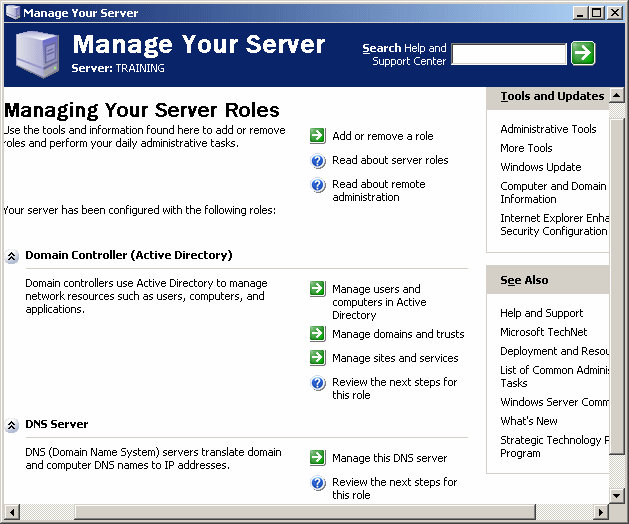The image size is (629, 524).
Task: Click green arrow beside Add or remove a role
Action: tap(317, 136)
